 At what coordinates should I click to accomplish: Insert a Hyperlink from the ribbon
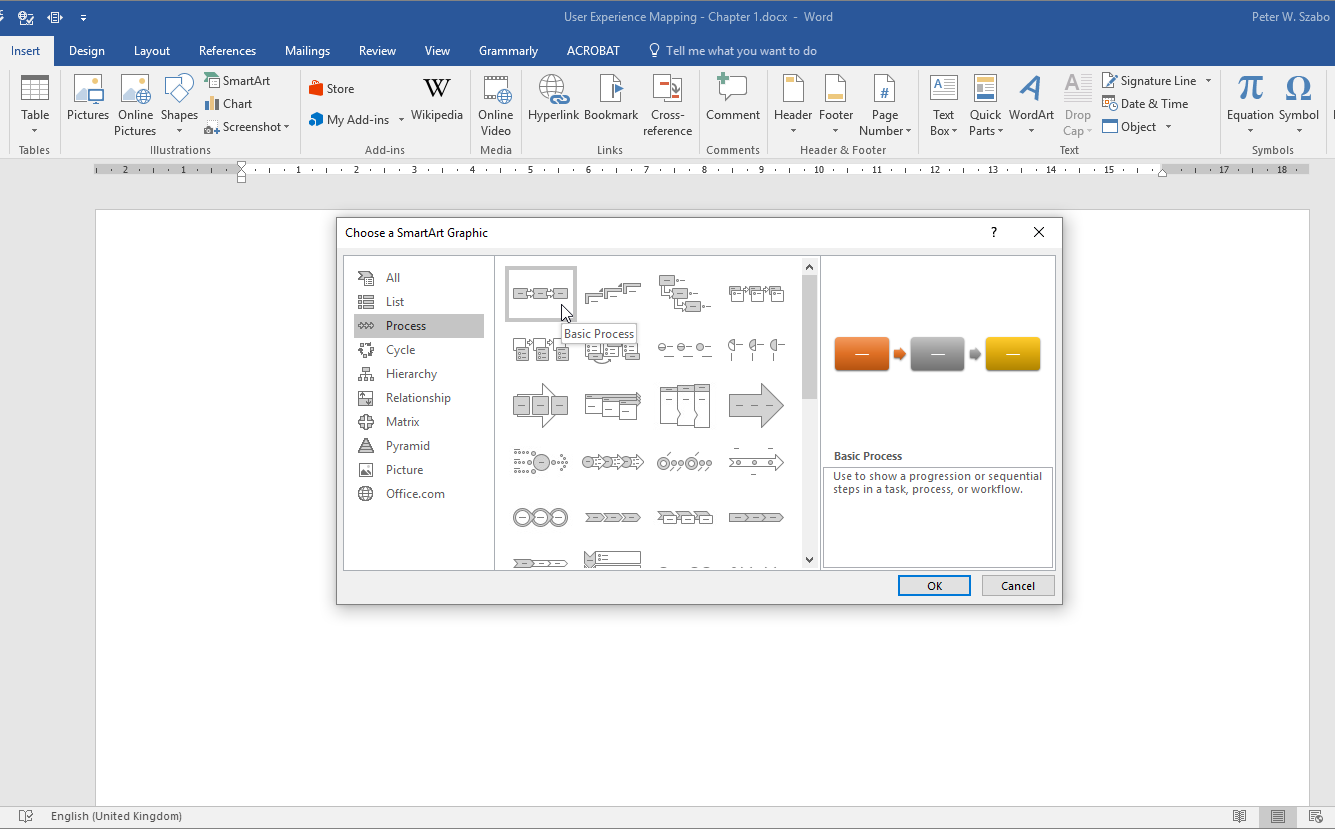(553, 99)
